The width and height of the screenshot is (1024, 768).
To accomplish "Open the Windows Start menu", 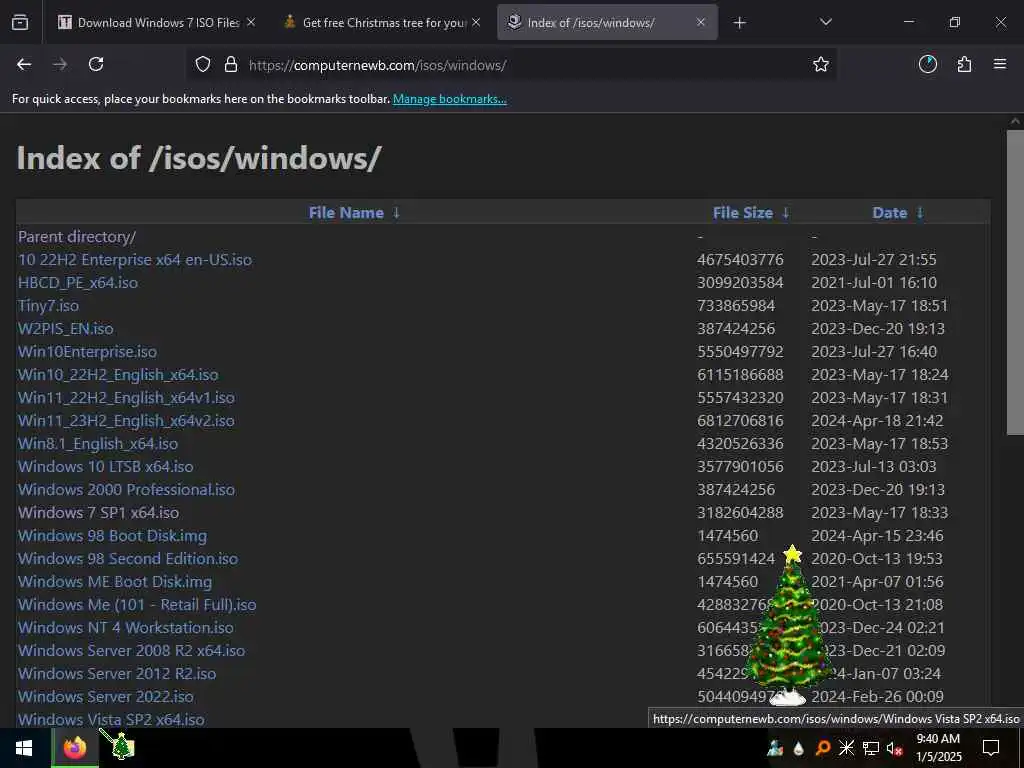I will pos(24,748).
